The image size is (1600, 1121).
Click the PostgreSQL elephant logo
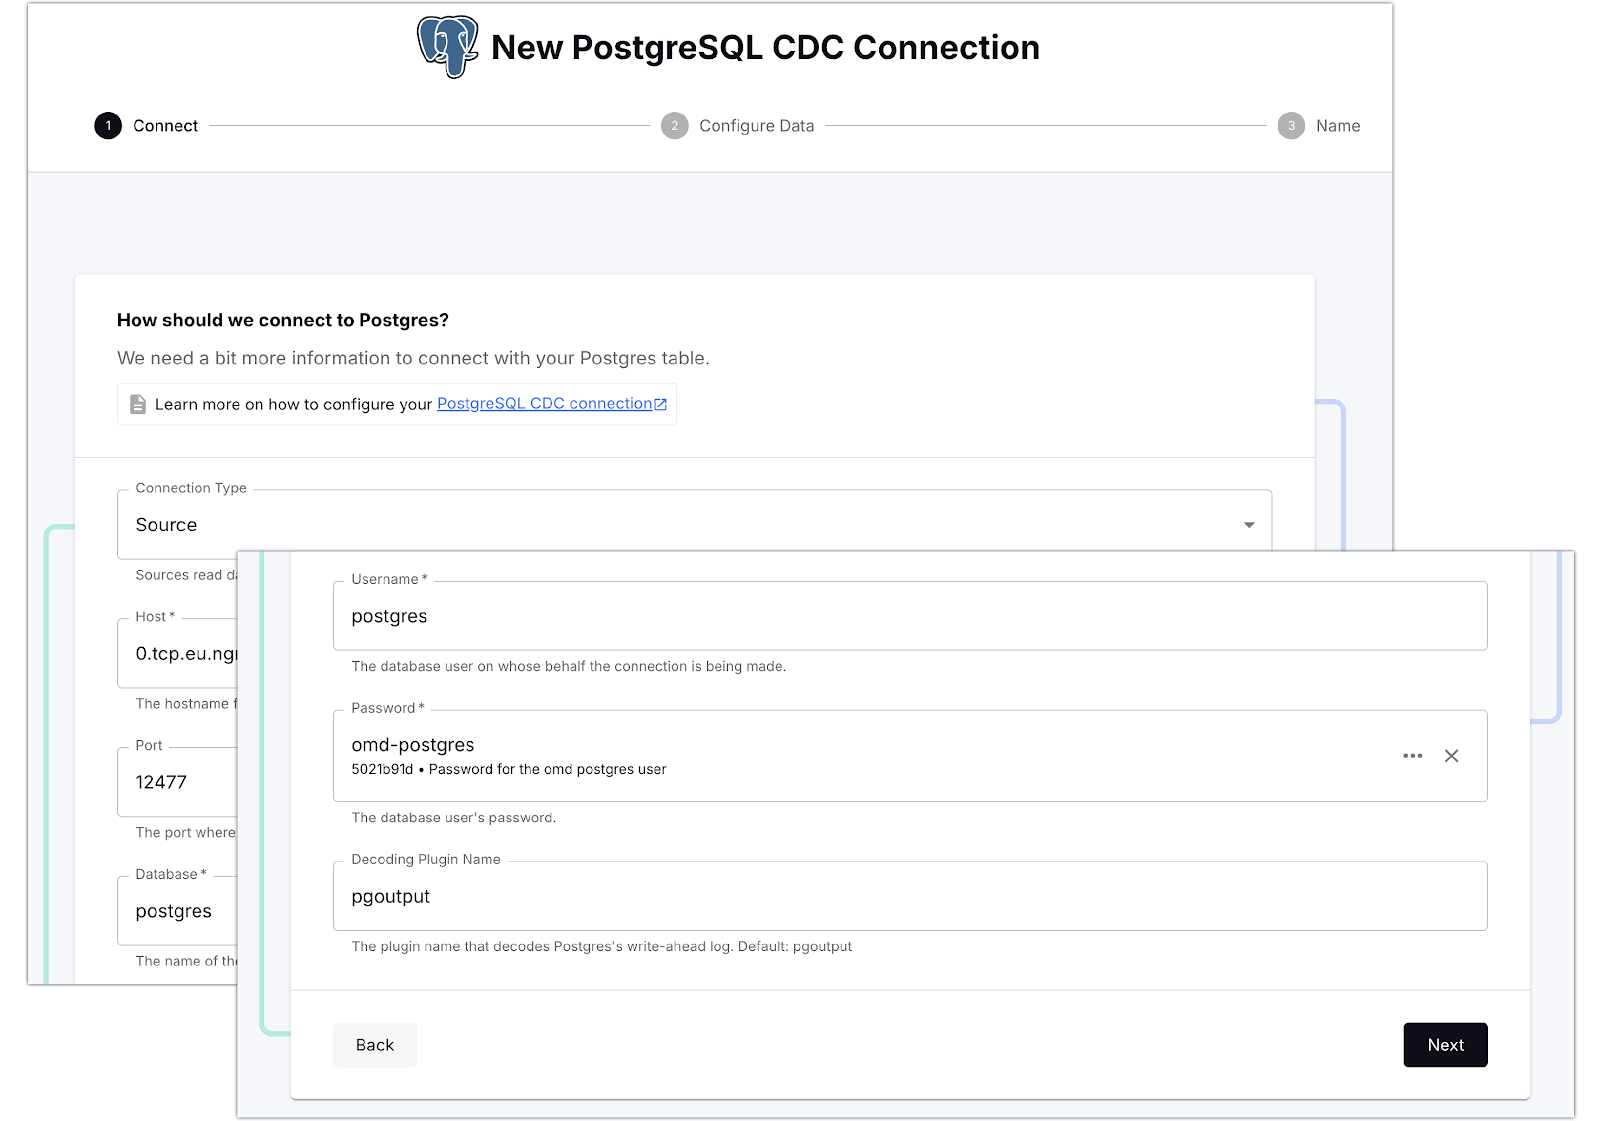click(x=447, y=46)
